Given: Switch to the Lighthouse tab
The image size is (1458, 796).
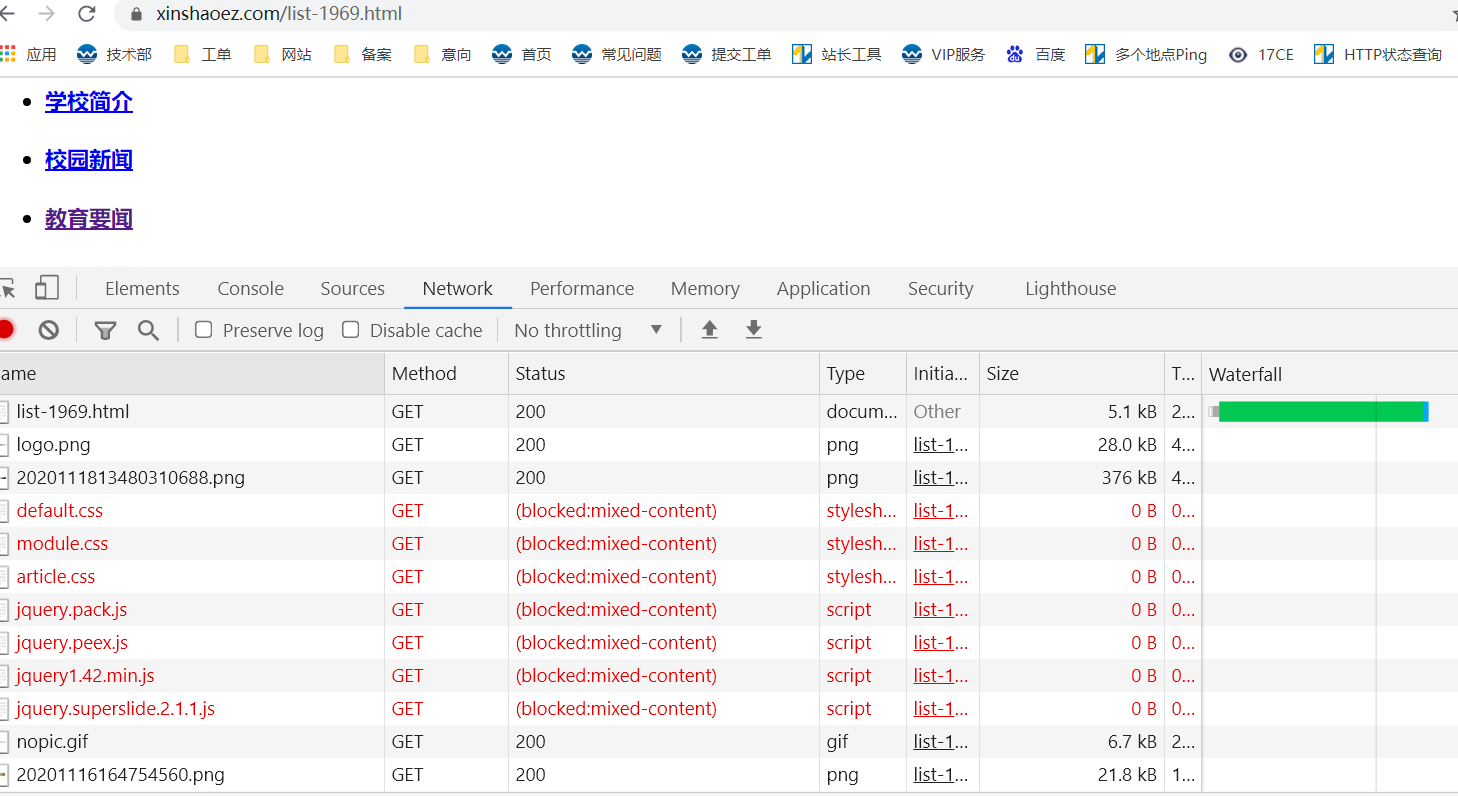Looking at the screenshot, I should pyautogui.click(x=1070, y=289).
